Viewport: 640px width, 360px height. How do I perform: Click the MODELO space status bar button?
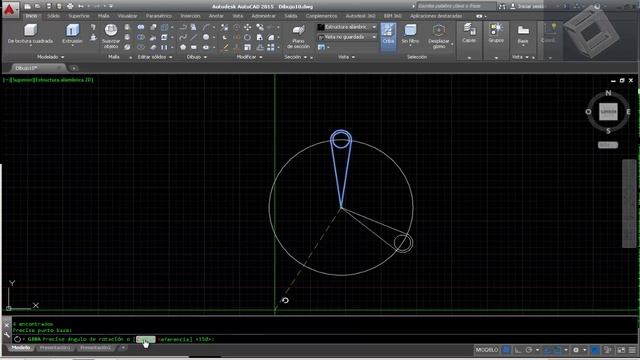tap(487, 350)
